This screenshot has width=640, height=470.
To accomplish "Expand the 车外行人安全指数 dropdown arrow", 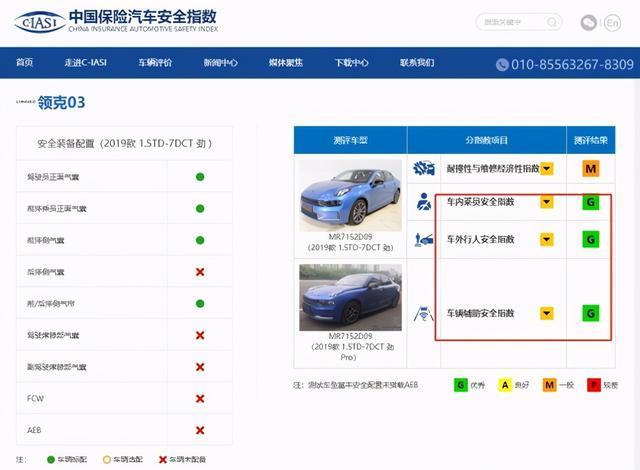I will click(547, 239).
